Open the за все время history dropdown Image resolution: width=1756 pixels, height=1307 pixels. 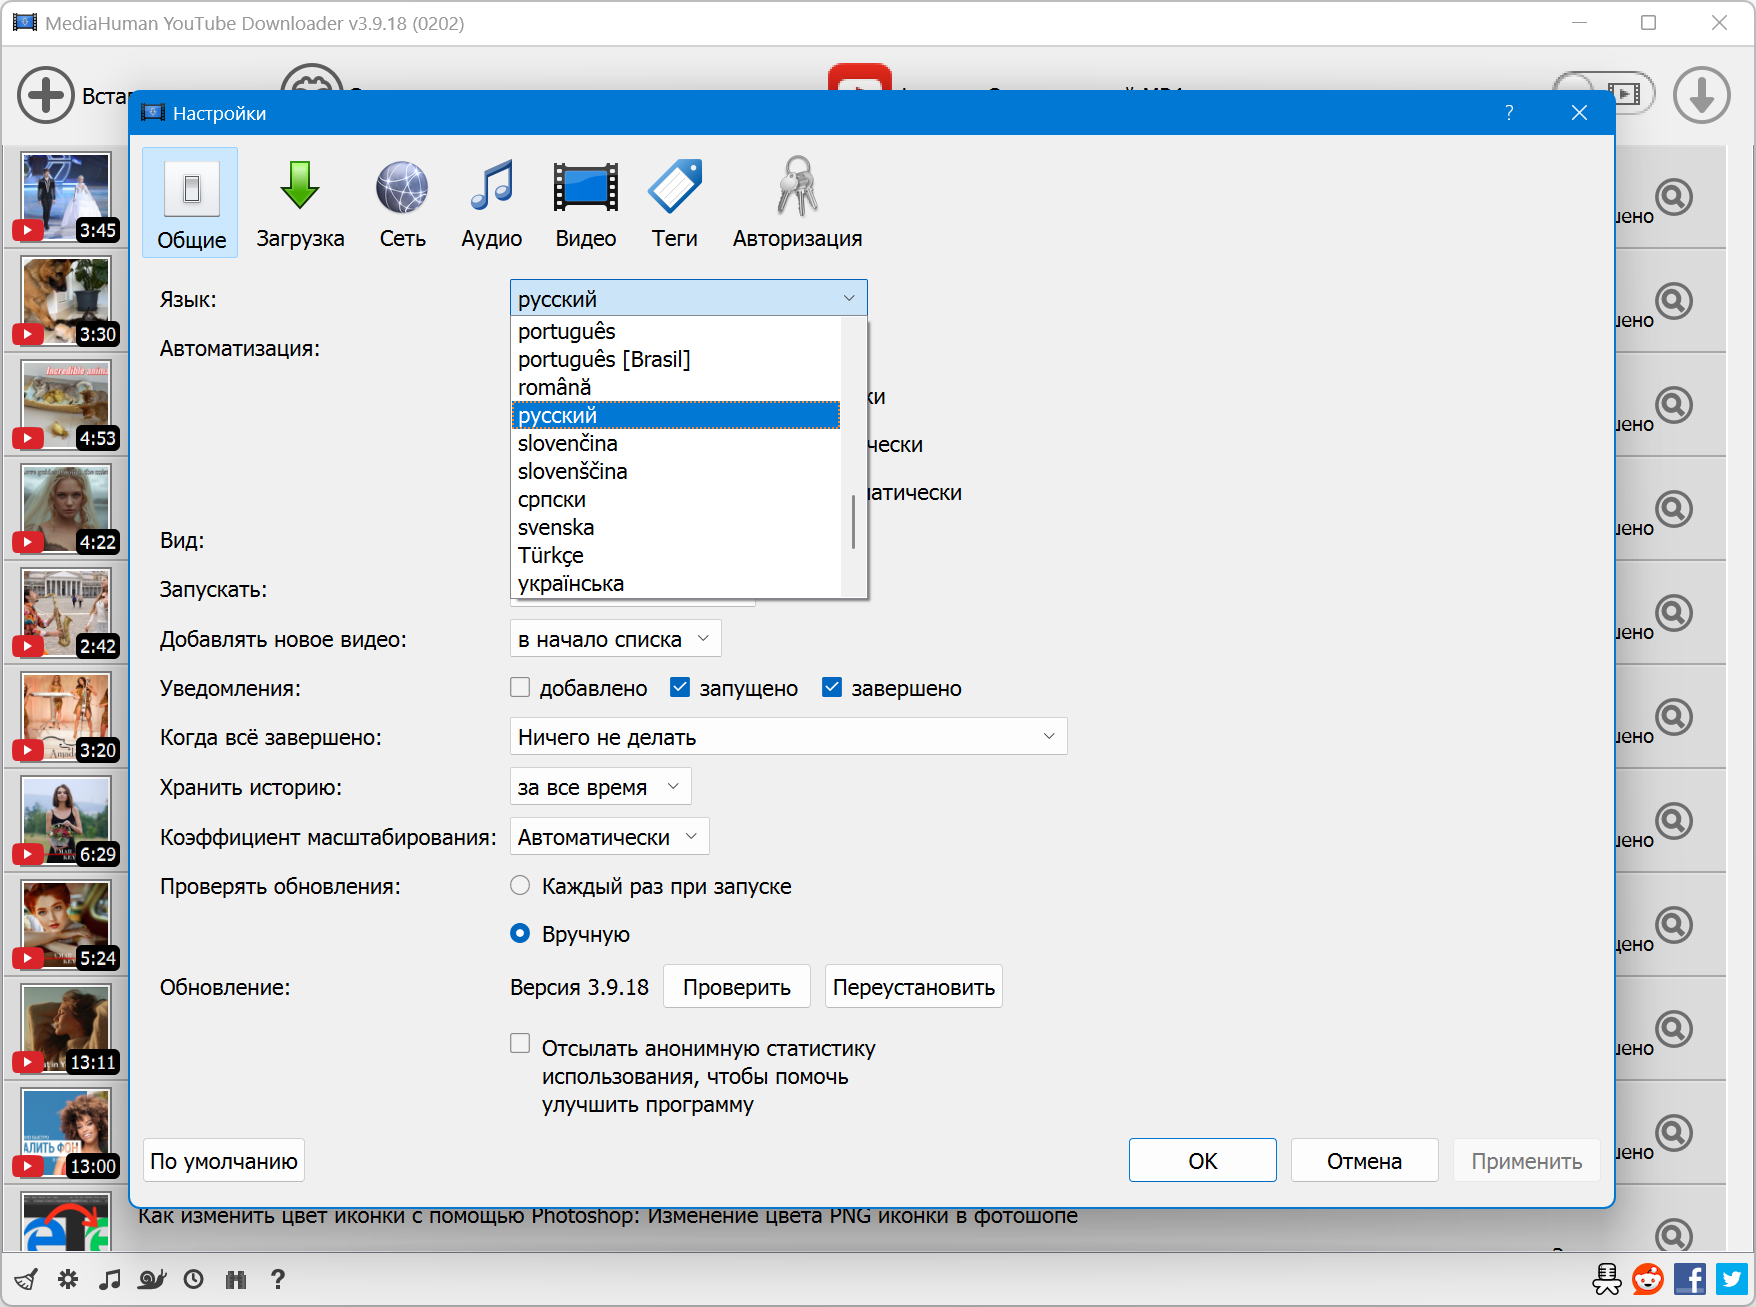tap(600, 787)
